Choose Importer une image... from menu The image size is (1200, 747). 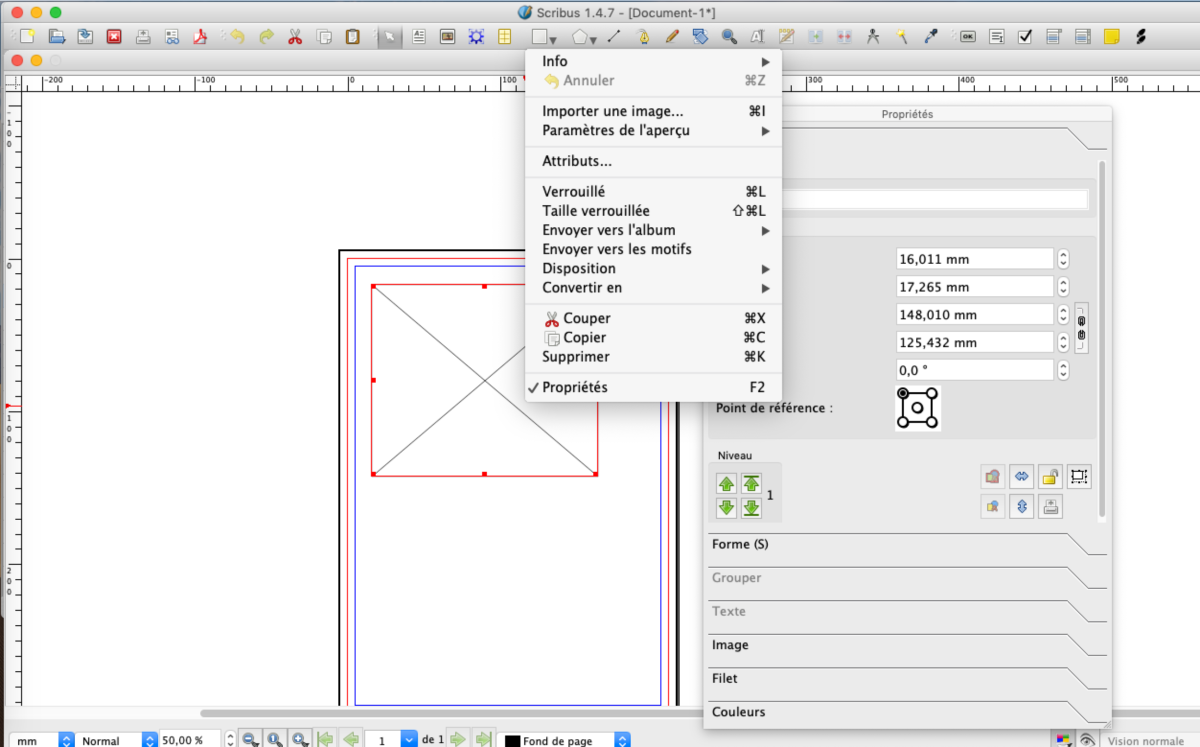612,111
